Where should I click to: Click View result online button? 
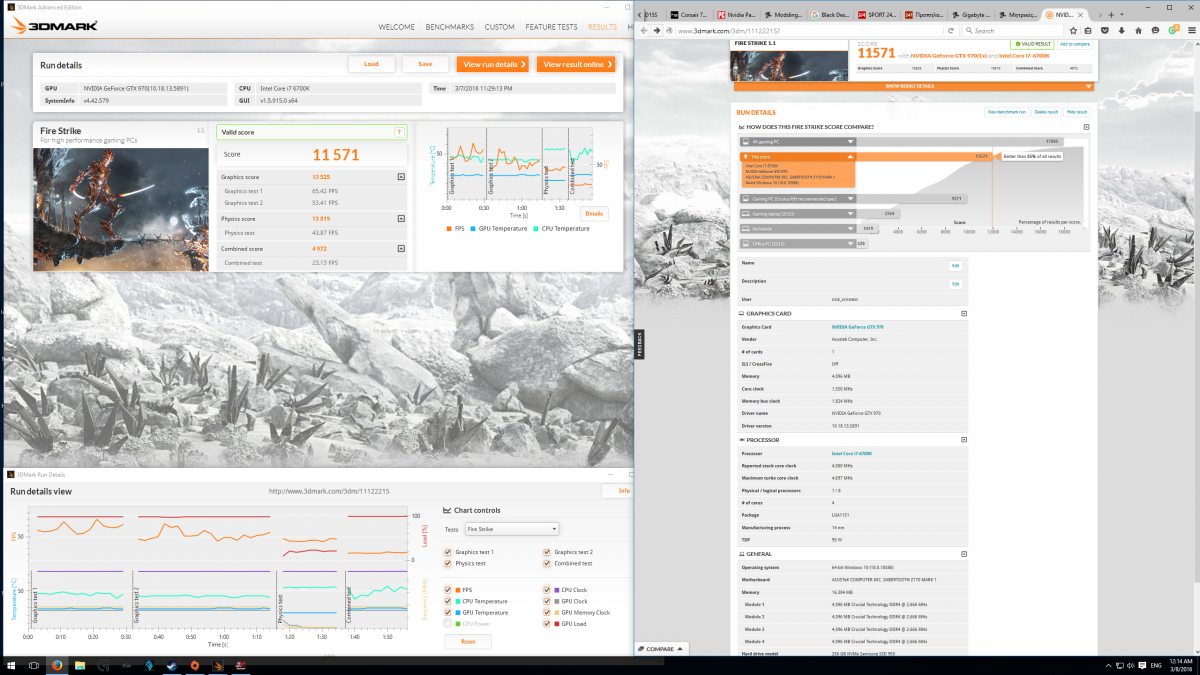coord(575,64)
